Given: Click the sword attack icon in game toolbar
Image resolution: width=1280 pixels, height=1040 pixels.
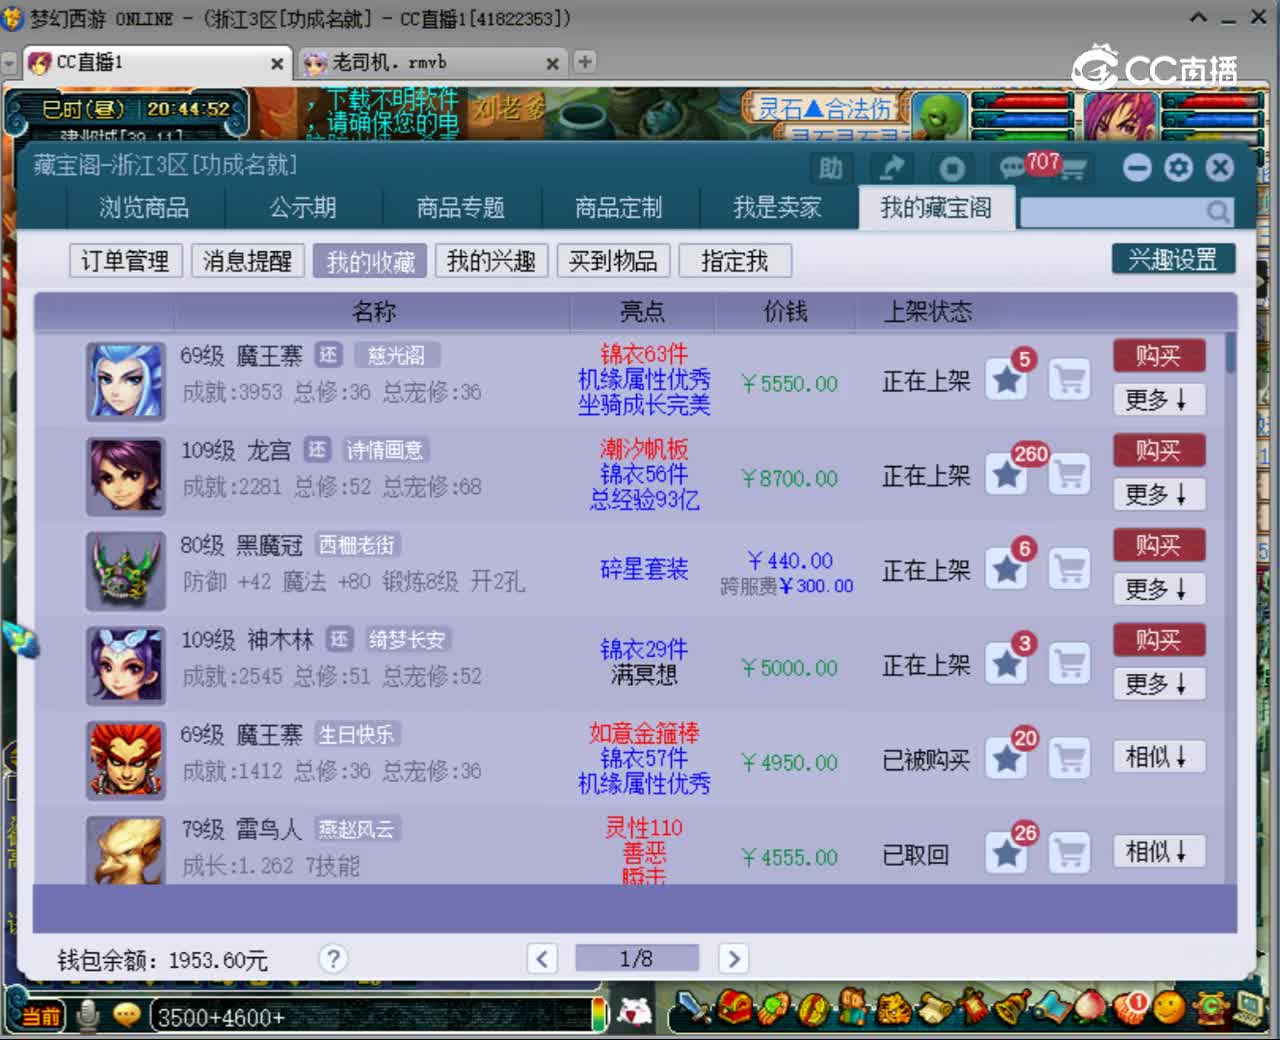Looking at the screenshot, I should (692, 1008).
